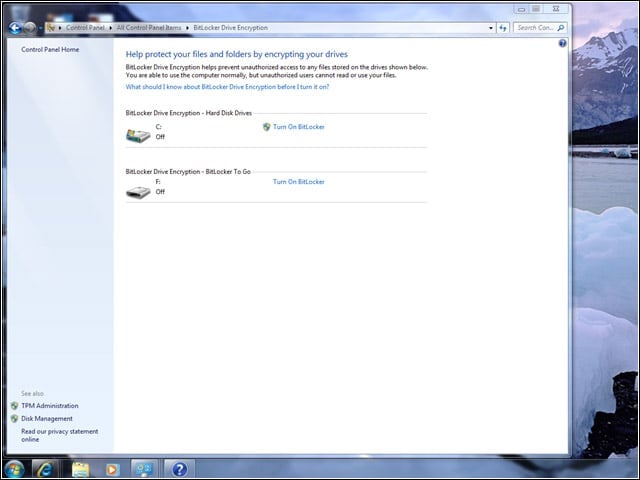Close the BitLocker Control Panel window
The height and width of the screenshot is (480, 640).
(556, 9)
